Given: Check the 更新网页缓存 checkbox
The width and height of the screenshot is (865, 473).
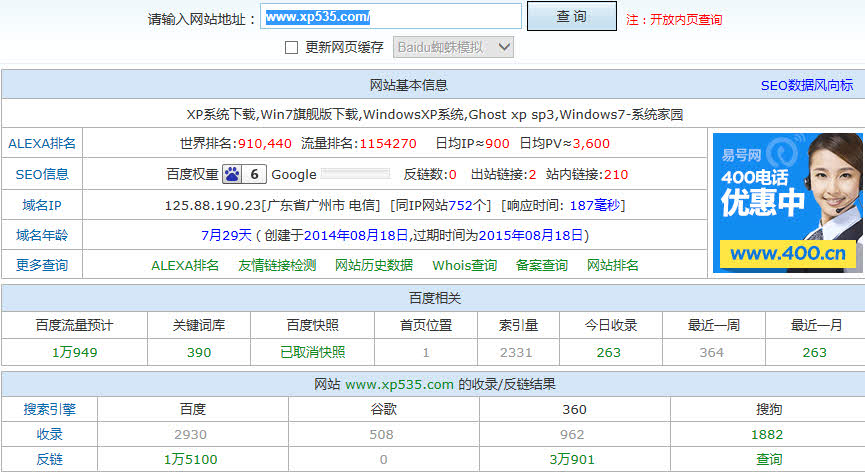Looking at the screenshot, I should pyautogui.click(x=292, y=47).
